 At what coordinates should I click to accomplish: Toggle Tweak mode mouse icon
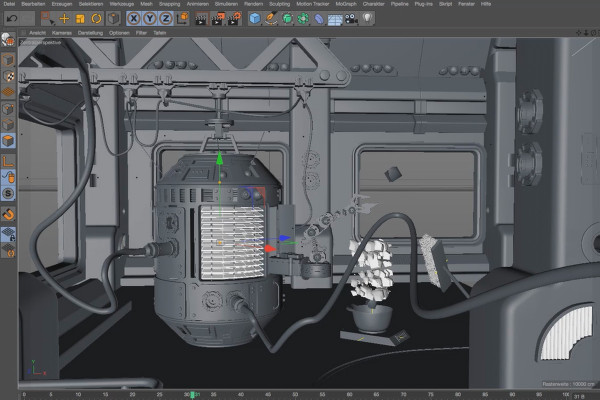(8, 177)
